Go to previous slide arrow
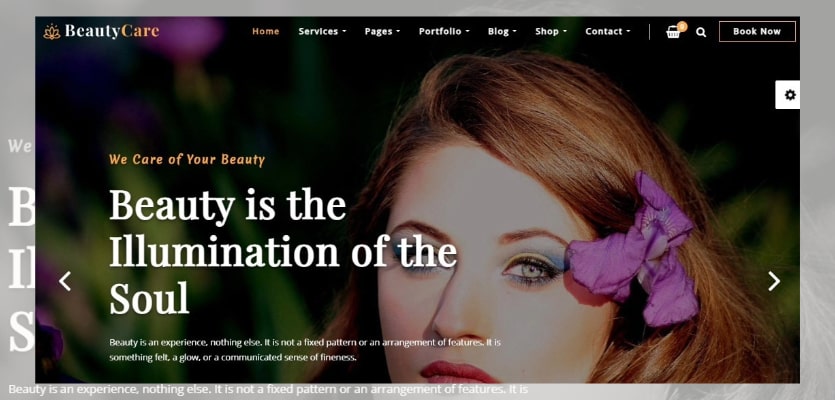This screenshot has height=400, width=835. [x=65, y=281]
